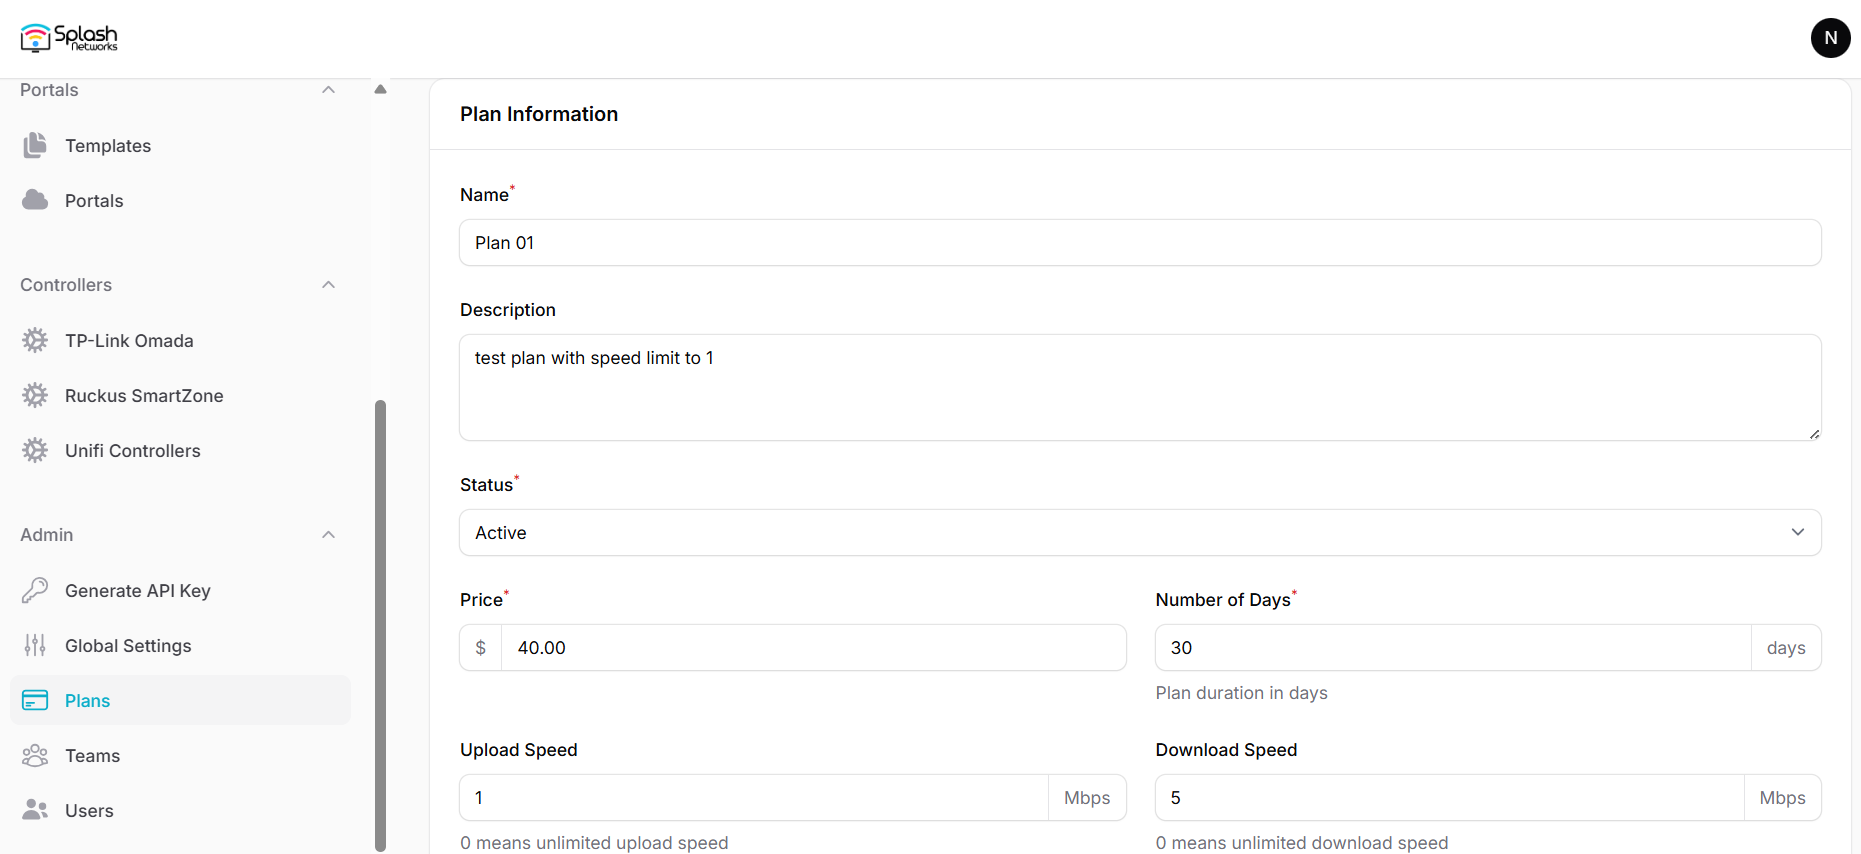Collapse the Controllers sidebar section
Screen dimensions: 1861x854
tap(328, 285)
